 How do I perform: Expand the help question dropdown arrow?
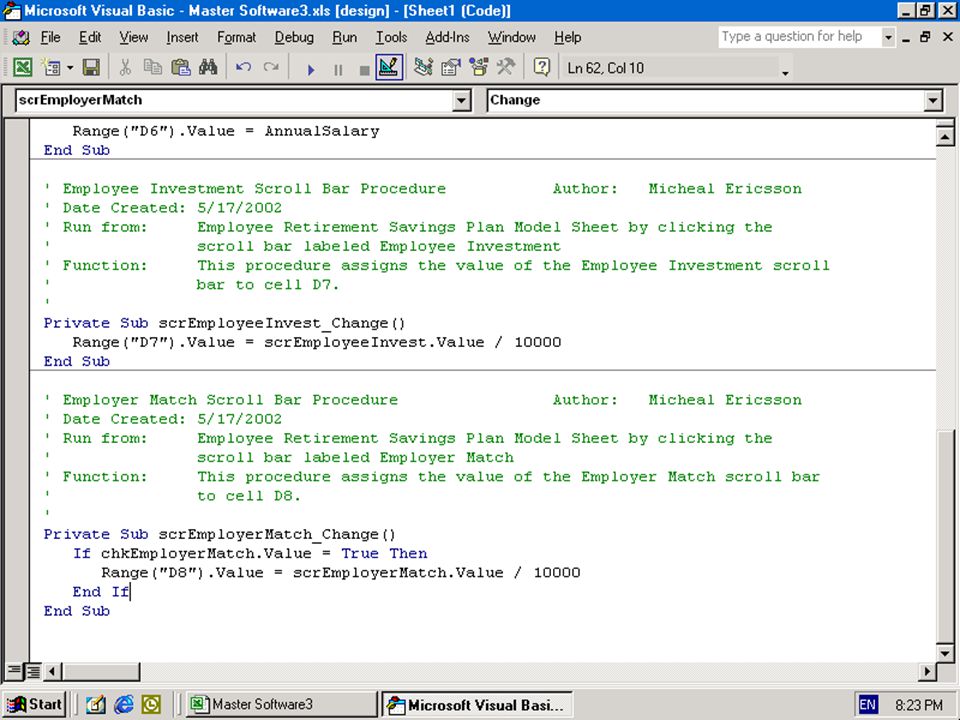tap(888, 37)
